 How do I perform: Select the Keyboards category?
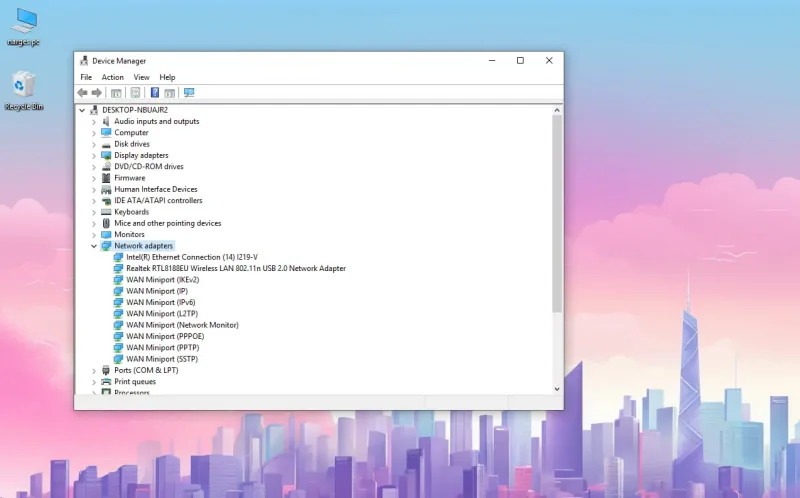[132, 212]
